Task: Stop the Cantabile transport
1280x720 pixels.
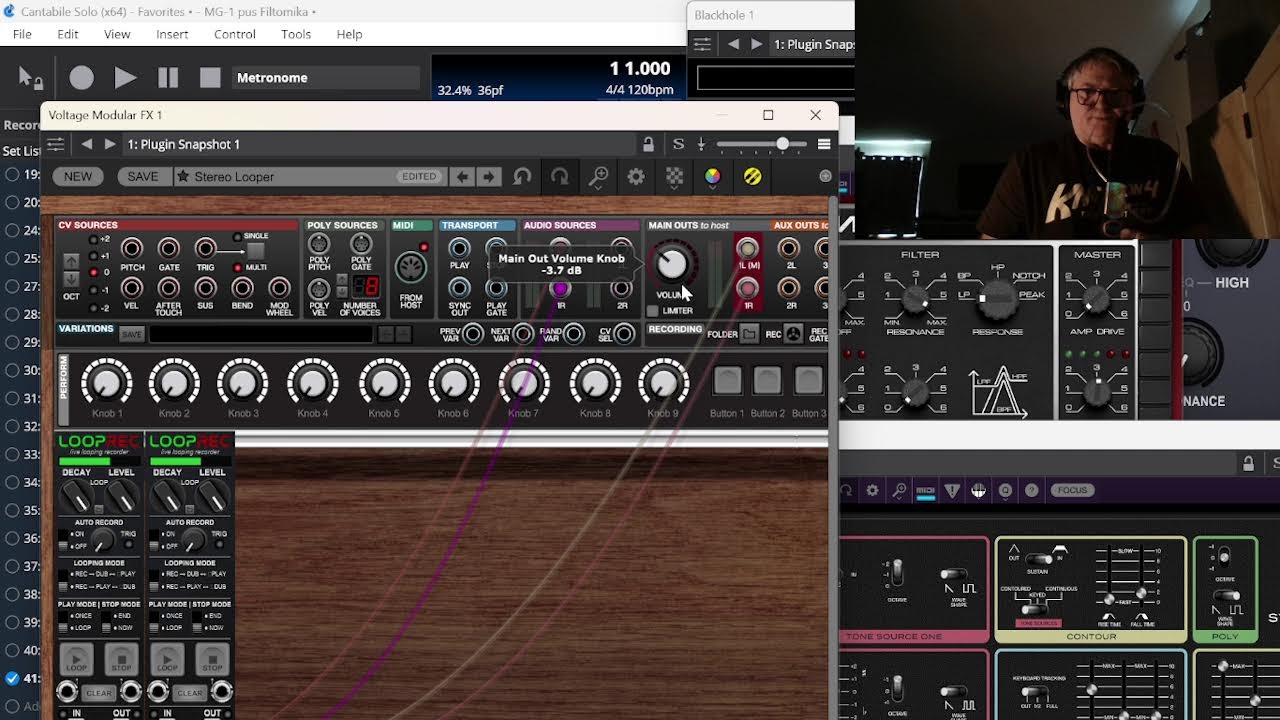Action: tap(210, 78)
